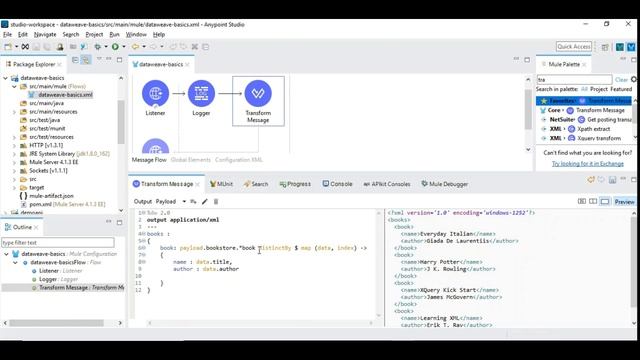
Task: Toggle Link with Editor in Package Explorer
Action: (x=86, y=60)
